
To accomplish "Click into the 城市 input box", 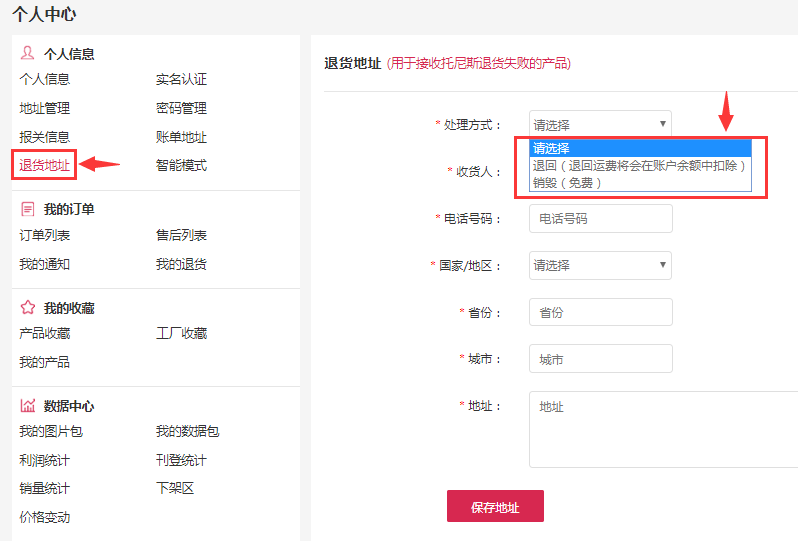I will [x=600, y=359].
